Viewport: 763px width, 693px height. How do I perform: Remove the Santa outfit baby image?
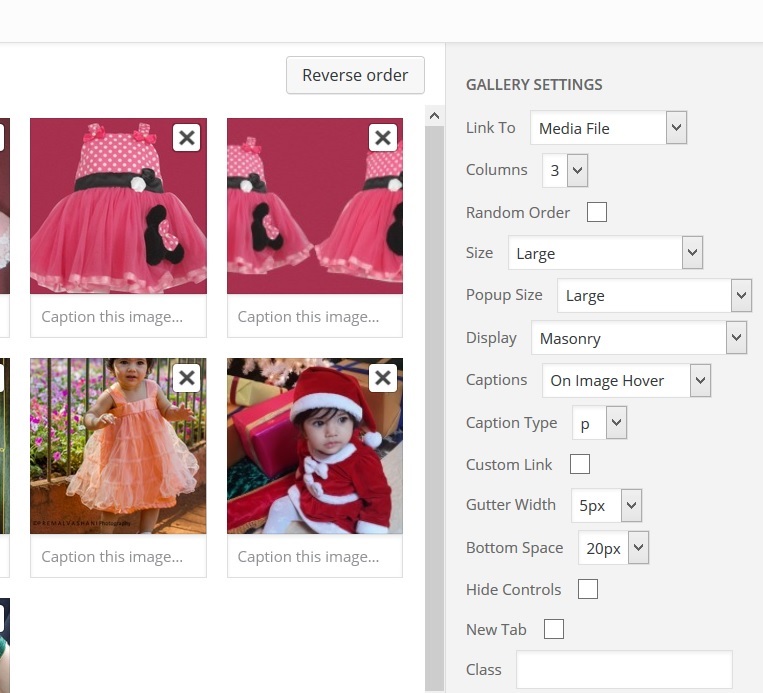[383, 378]
